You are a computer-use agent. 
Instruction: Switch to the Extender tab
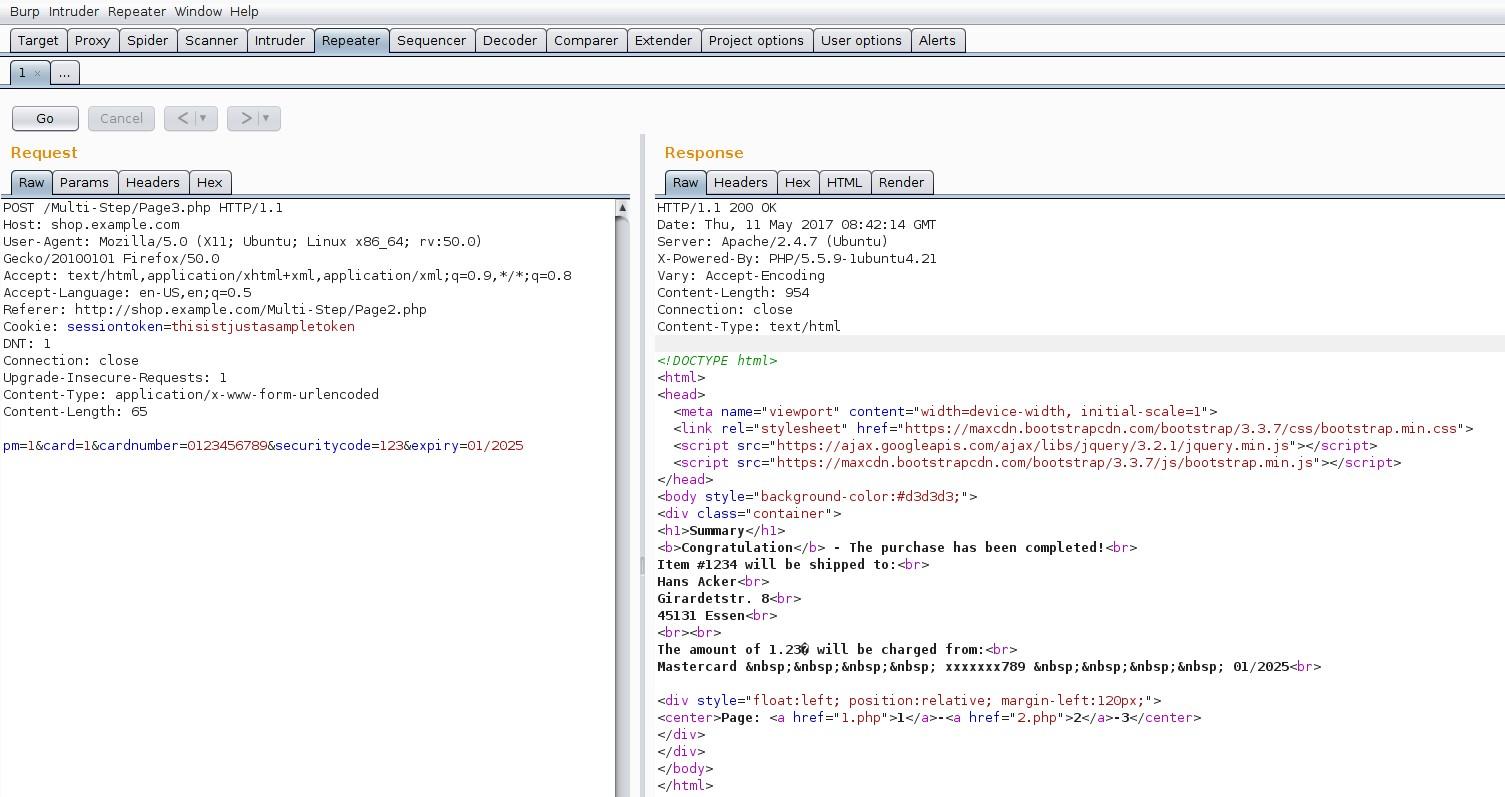click(x=664, y=41)
